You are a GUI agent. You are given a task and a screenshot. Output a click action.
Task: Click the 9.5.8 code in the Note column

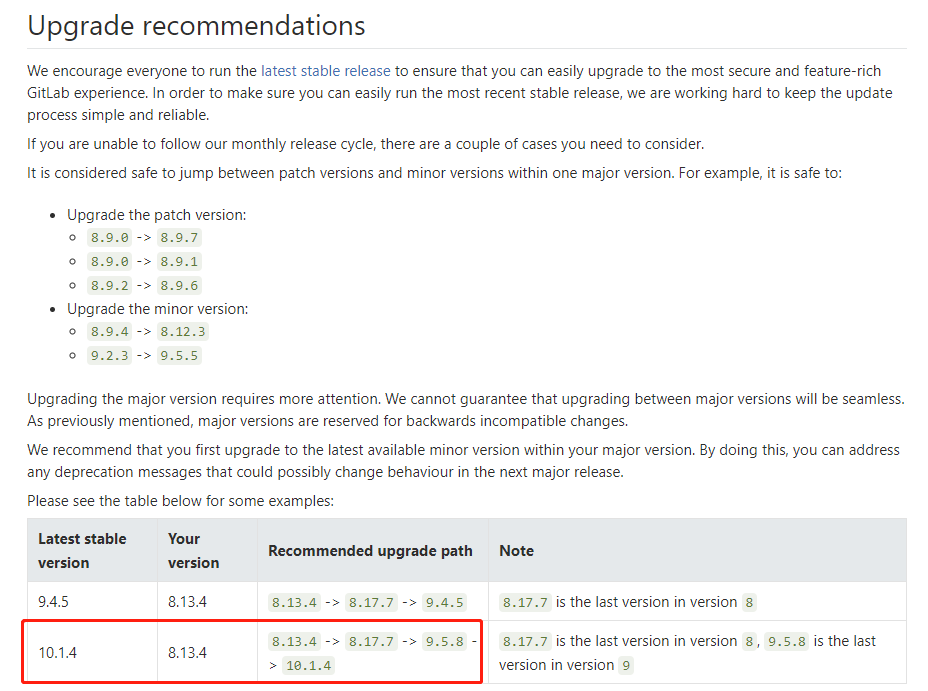[786, 642]
